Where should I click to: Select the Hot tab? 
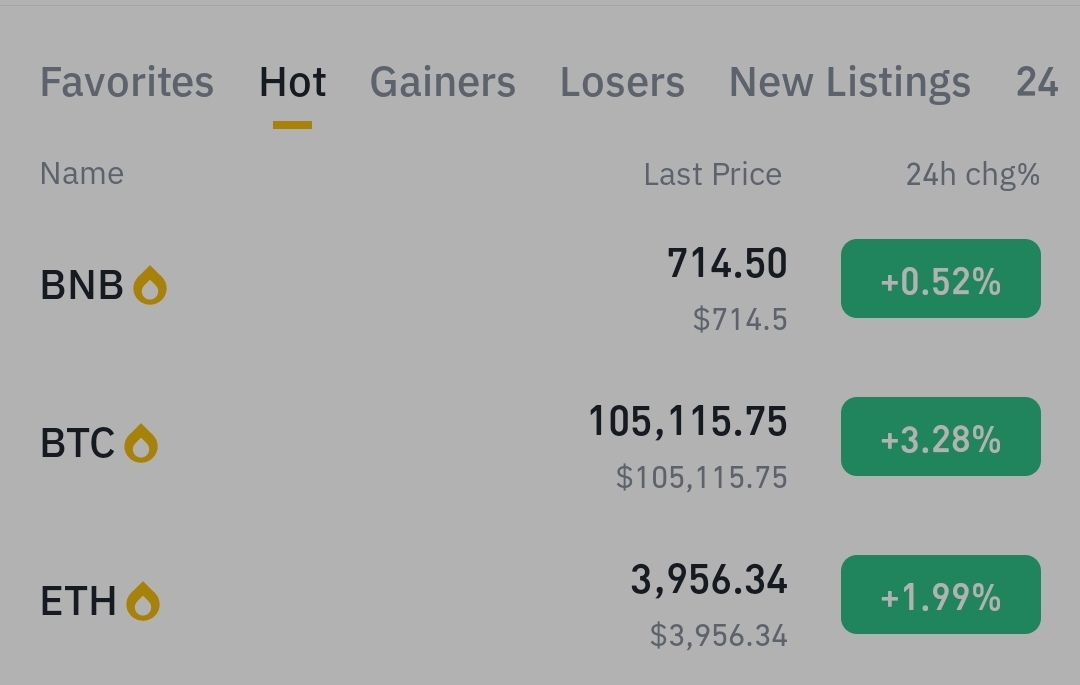tap(292, 82)
